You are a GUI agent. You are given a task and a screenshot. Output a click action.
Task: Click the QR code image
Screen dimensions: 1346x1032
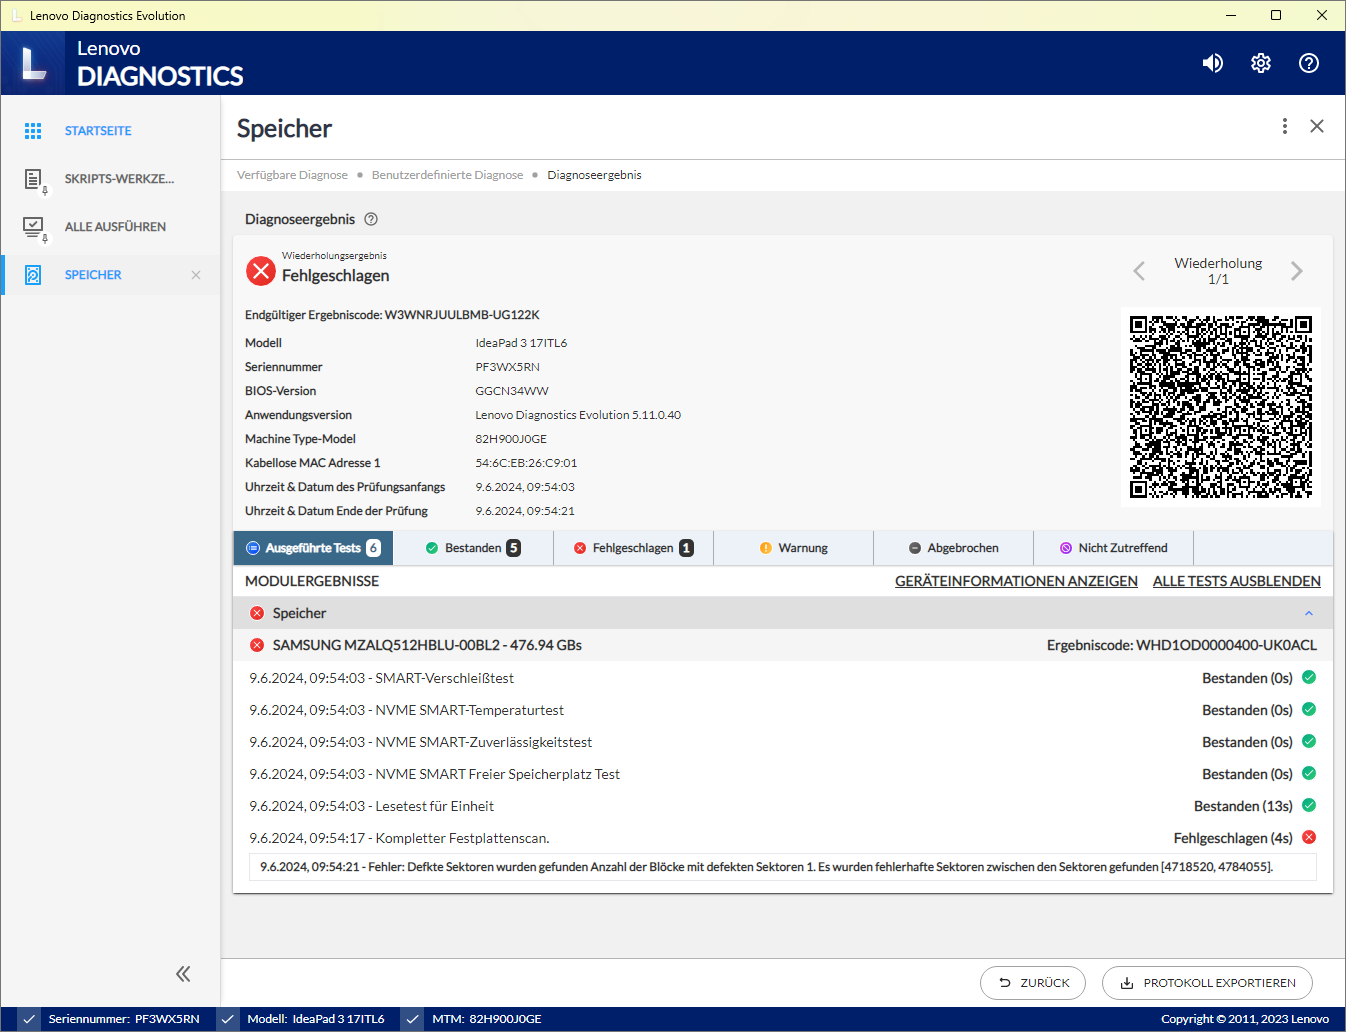tap(1221, 407)
